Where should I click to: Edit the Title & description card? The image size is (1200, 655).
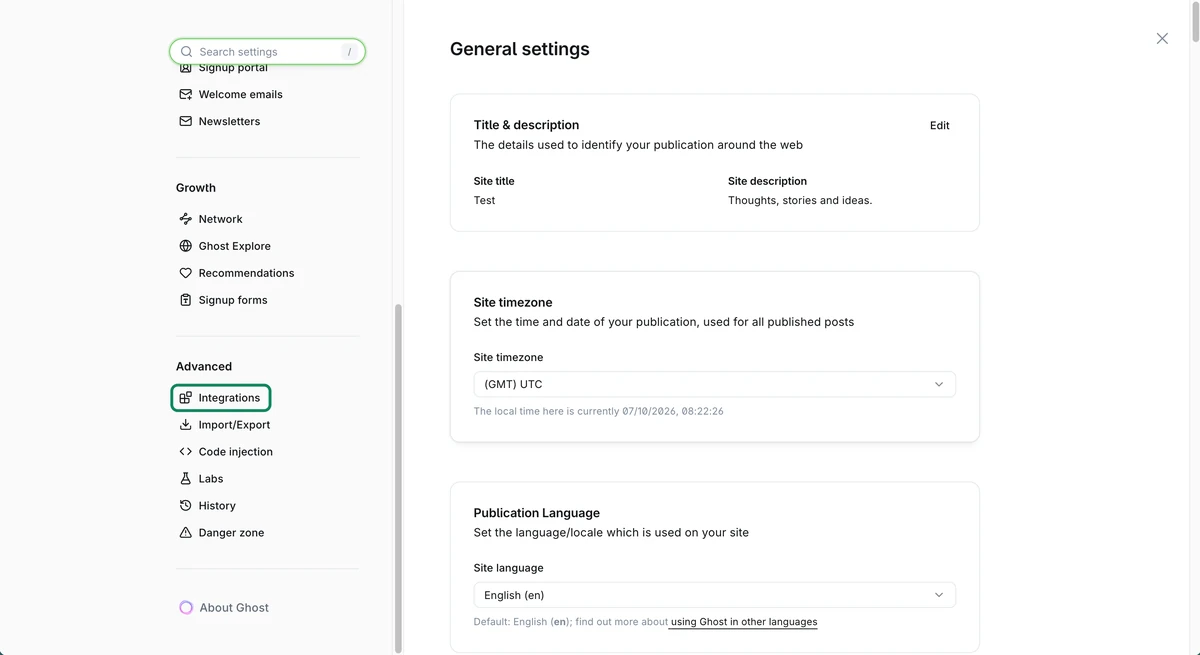click(940, 125)
